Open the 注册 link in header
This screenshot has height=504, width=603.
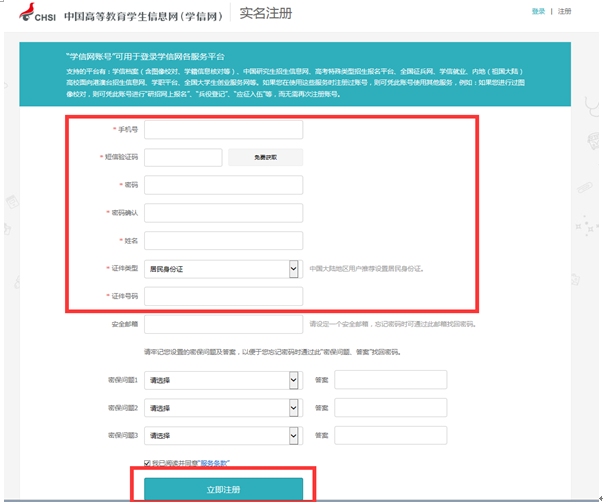click(565, 11)
